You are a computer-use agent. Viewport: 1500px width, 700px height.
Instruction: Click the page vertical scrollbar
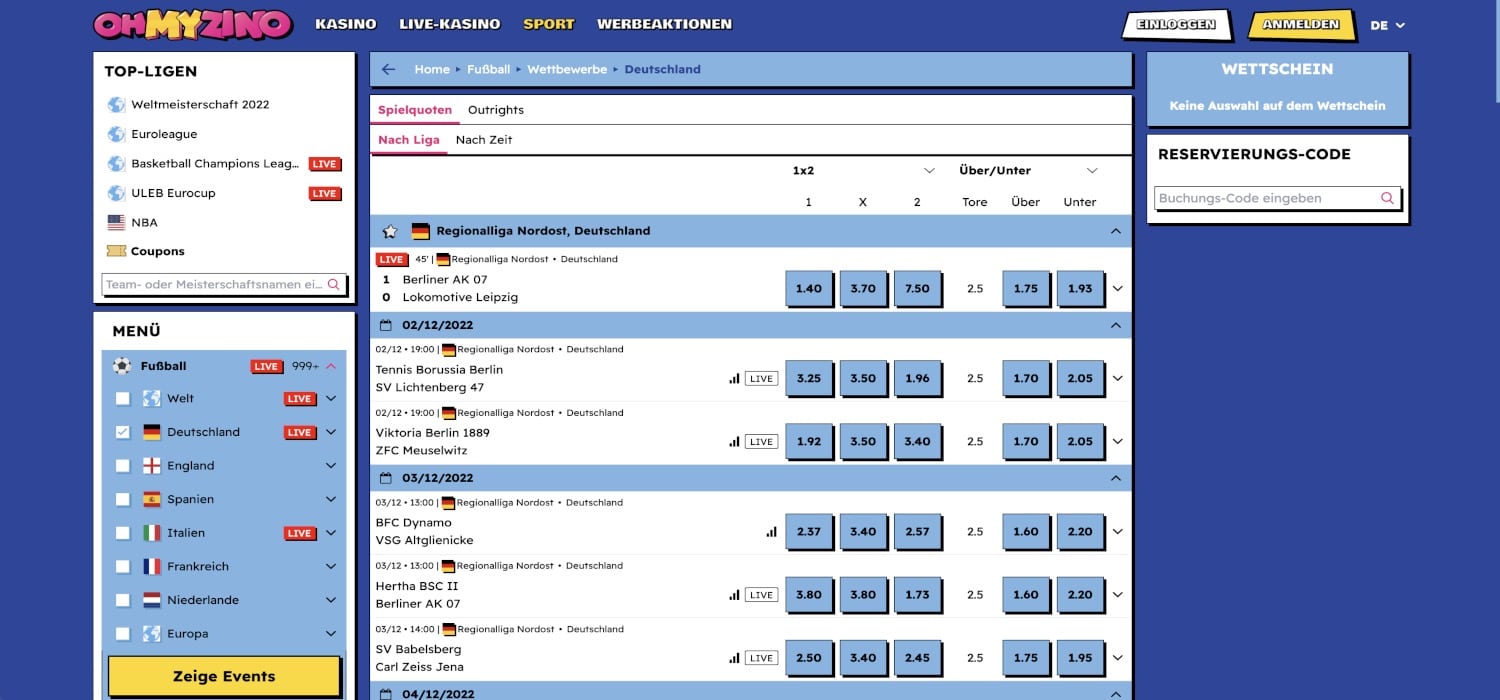tap(1495, 50)
